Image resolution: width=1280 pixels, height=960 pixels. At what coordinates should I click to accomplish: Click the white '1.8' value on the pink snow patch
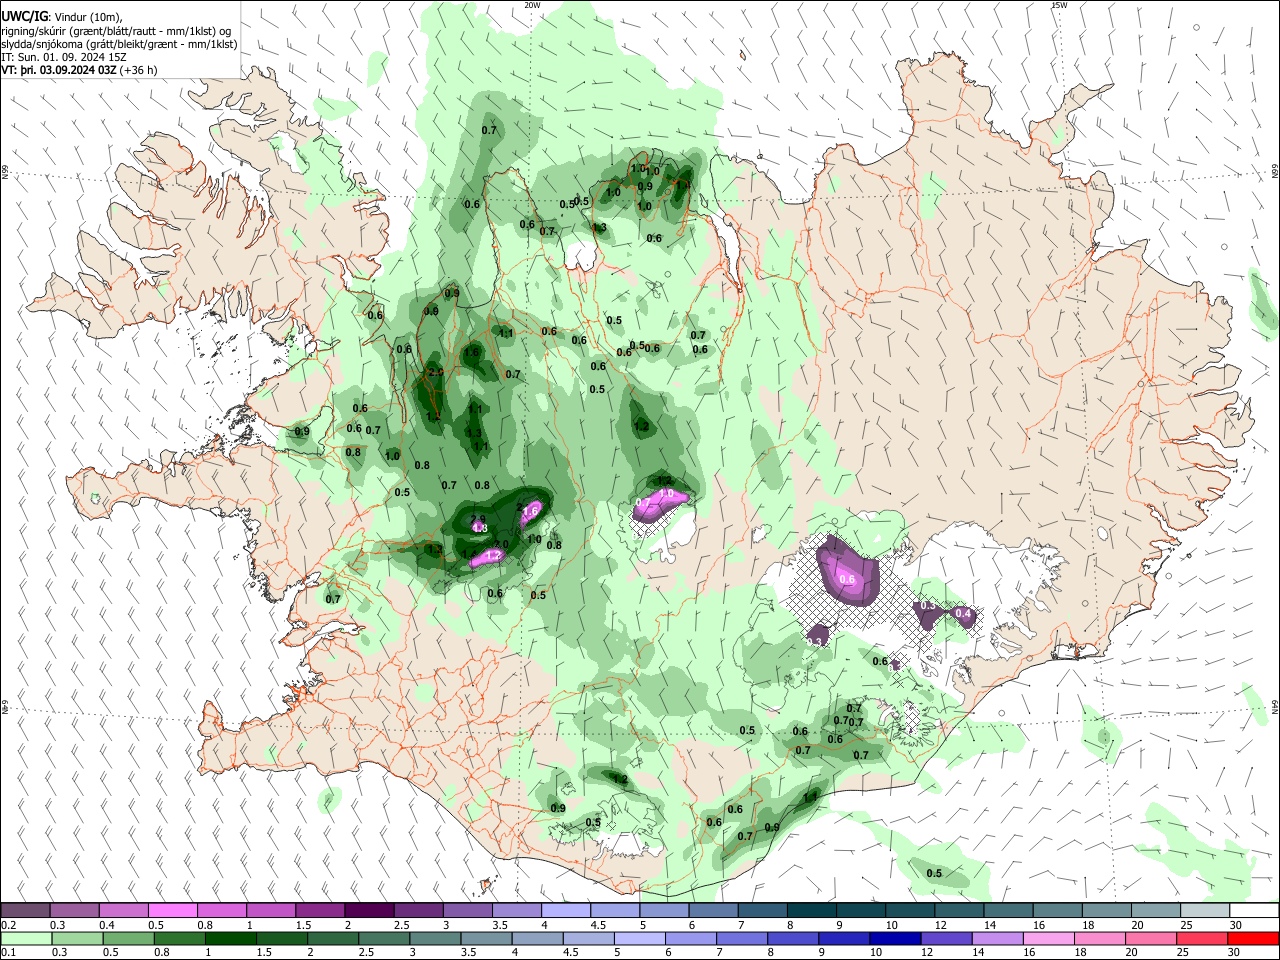(479, 528)
